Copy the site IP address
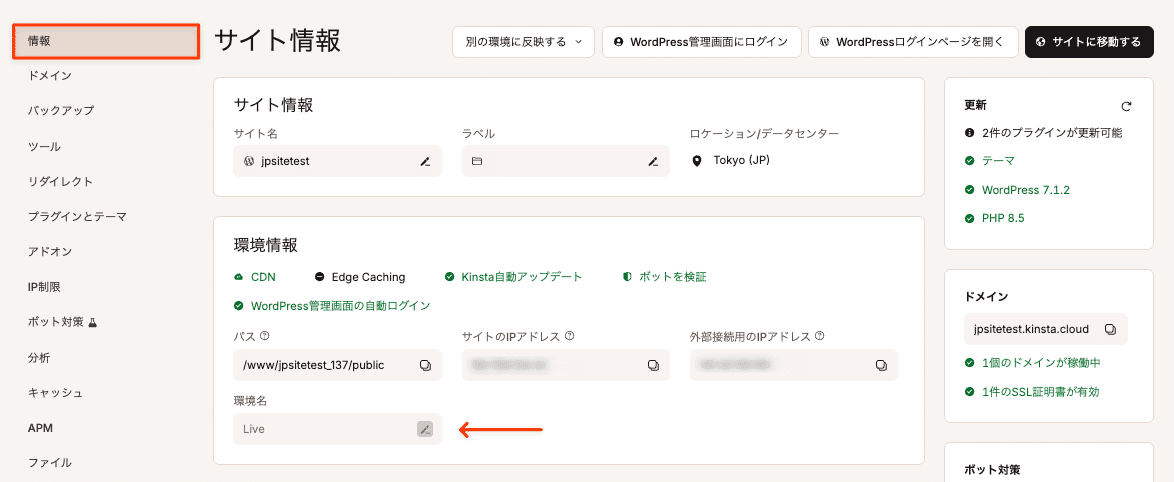 tap(653, 365)
